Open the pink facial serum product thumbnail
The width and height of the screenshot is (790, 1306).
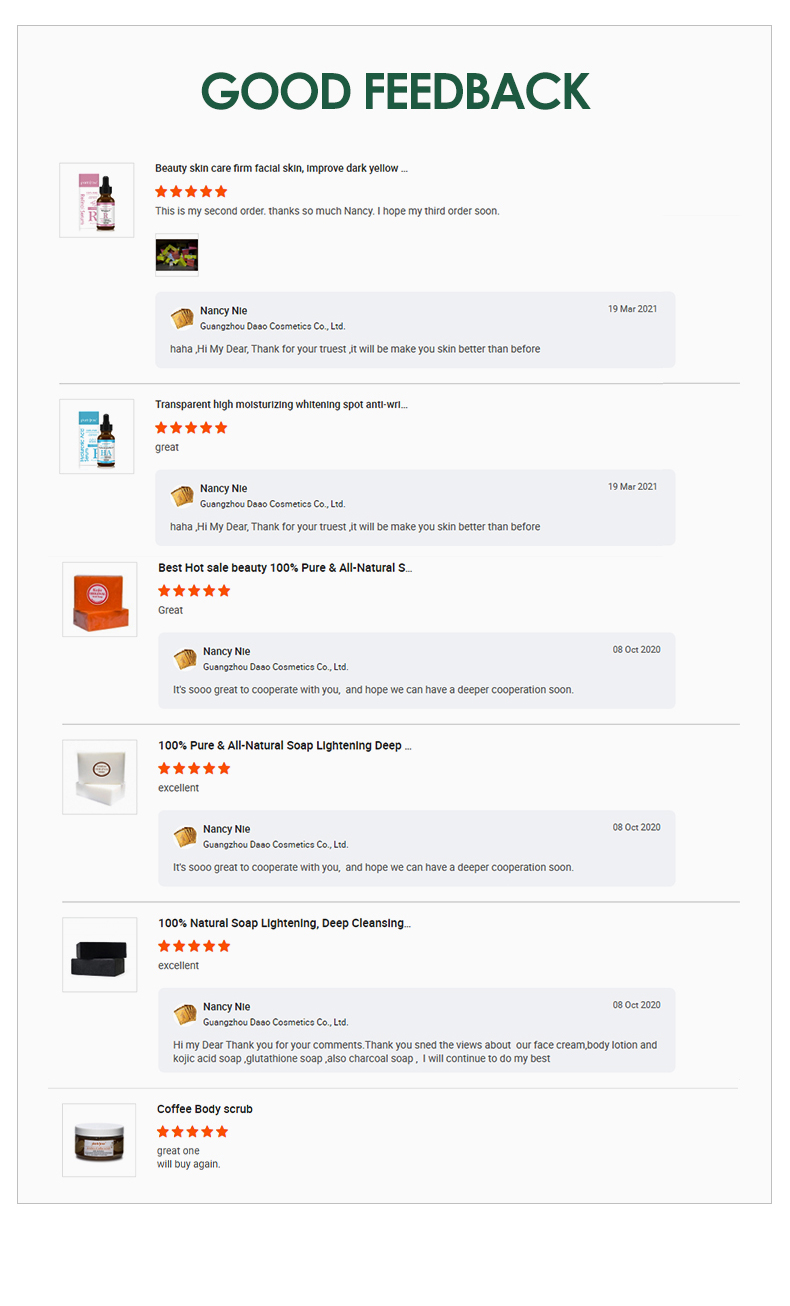(x=97, y=200)
